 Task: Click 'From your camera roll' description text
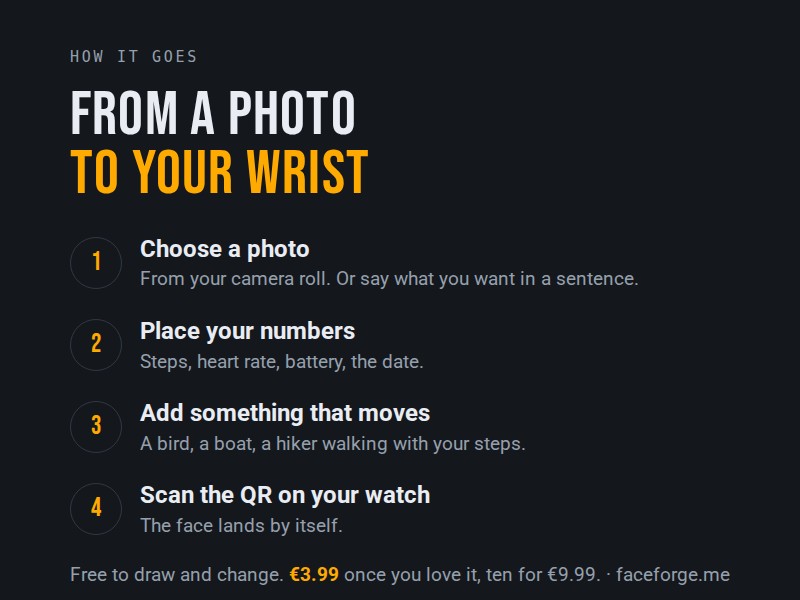389,279
